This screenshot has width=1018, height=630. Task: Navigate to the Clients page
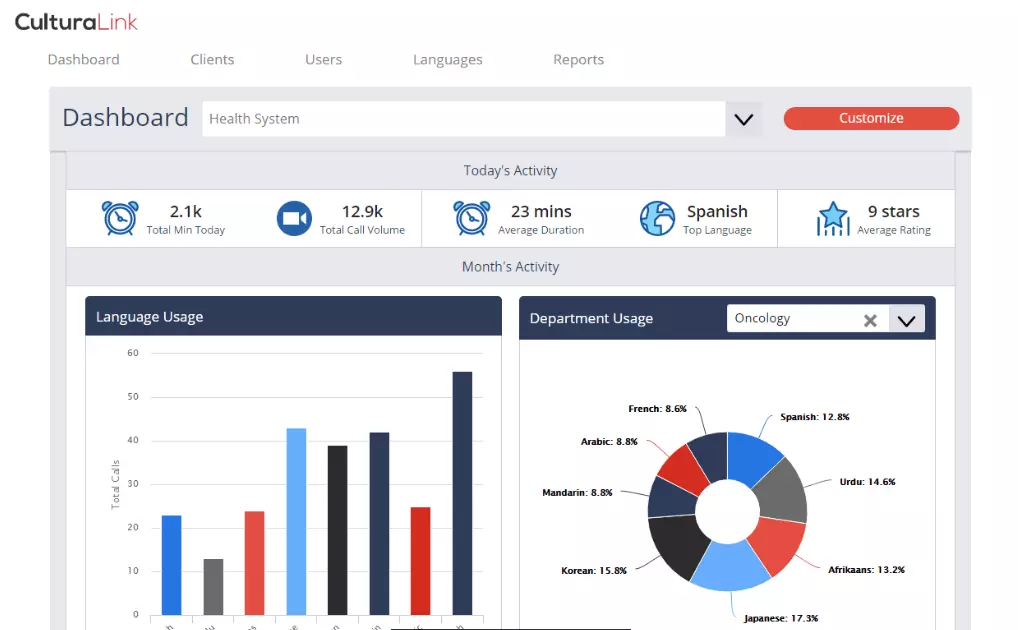pos(212,59)
